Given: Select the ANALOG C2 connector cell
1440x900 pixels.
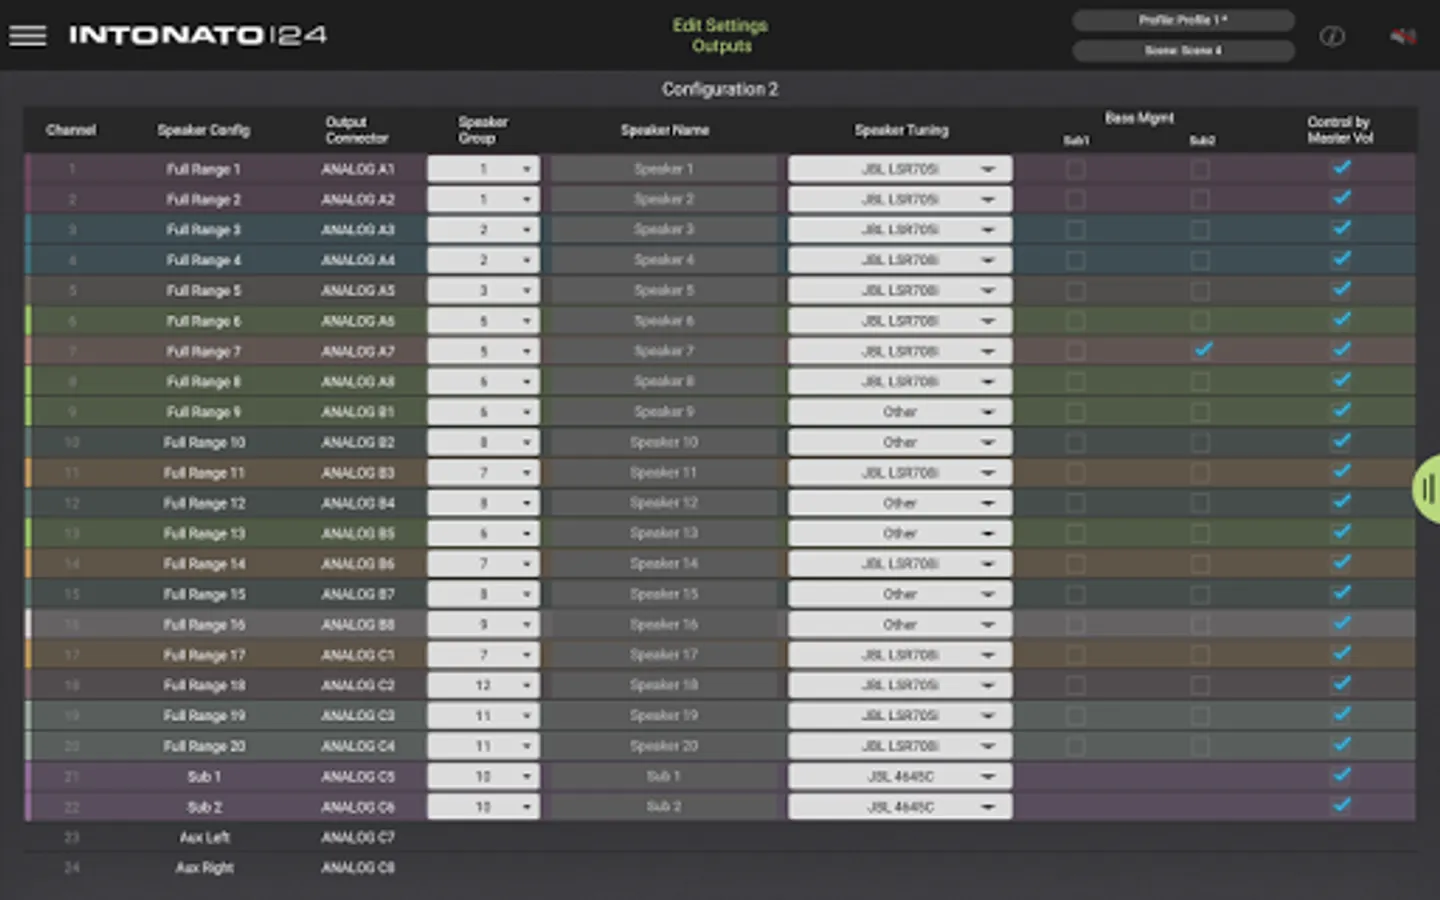Looking at the screenshot, I should point(357,685).
